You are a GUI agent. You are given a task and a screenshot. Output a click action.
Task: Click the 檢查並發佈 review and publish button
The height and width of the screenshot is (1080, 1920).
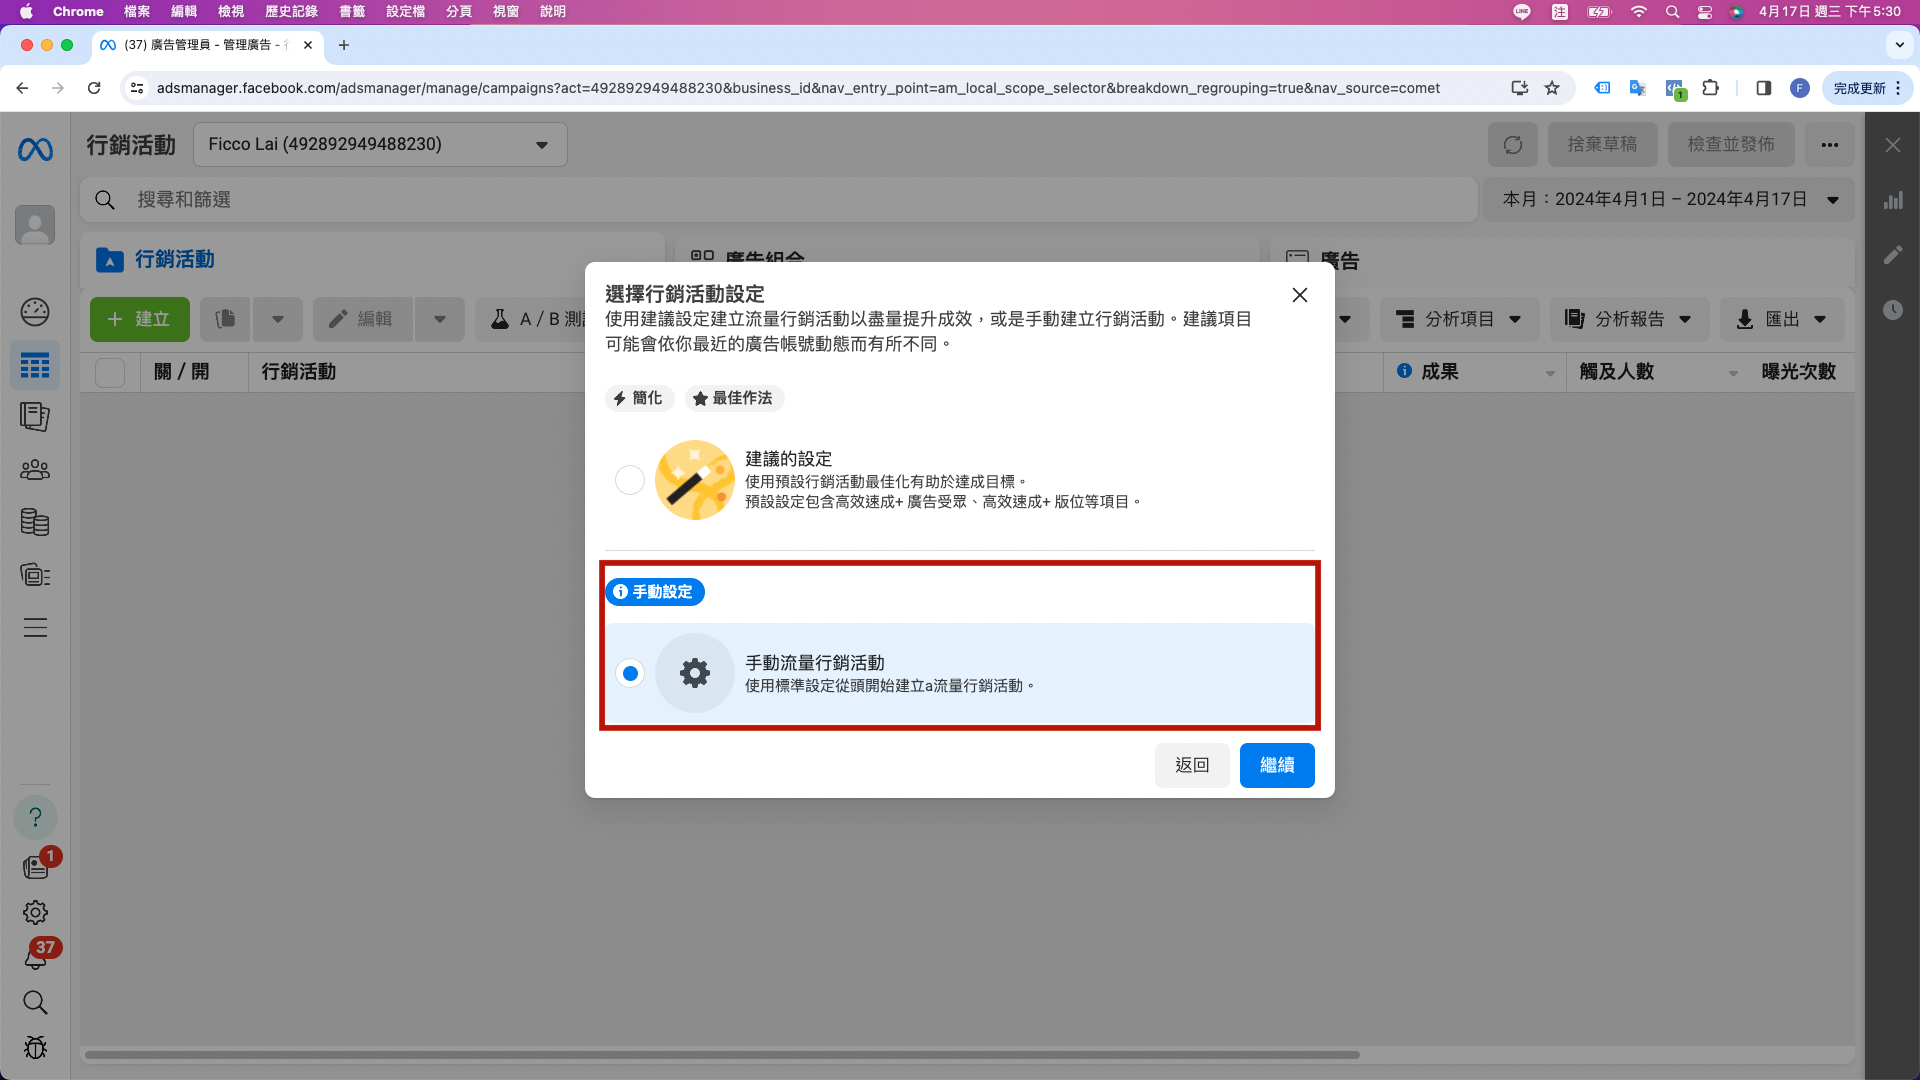[x=1731, y=145]
